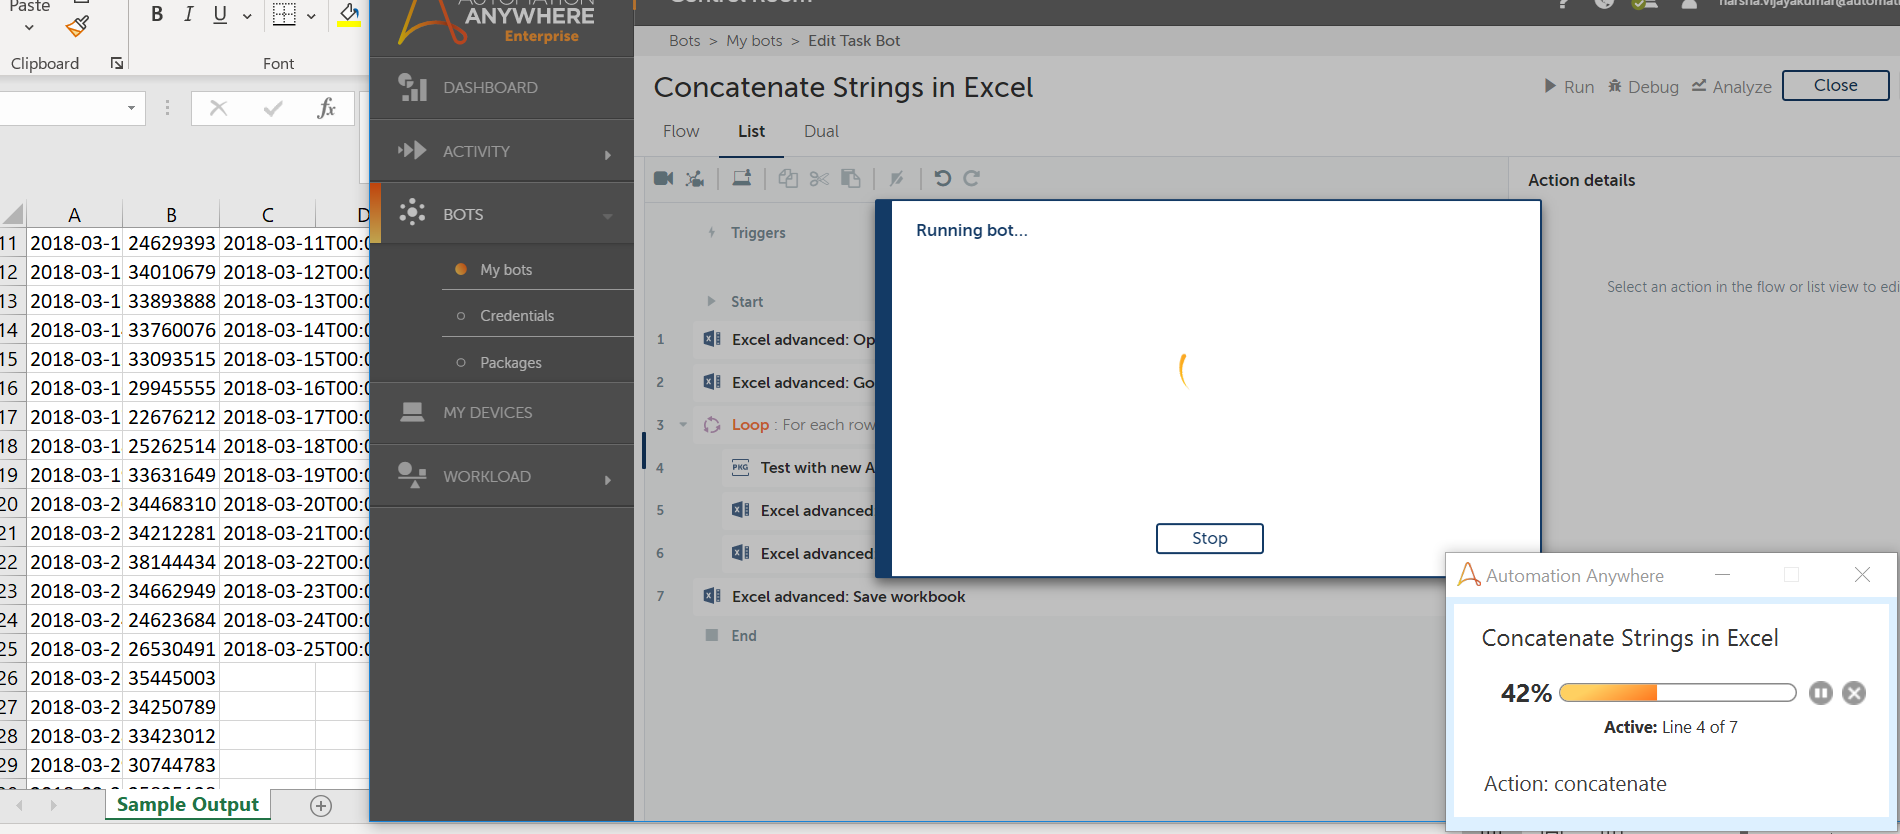
Task: Toggle Italic formatting in Excel
Action: pyautogui.click(x=188, y=14)
